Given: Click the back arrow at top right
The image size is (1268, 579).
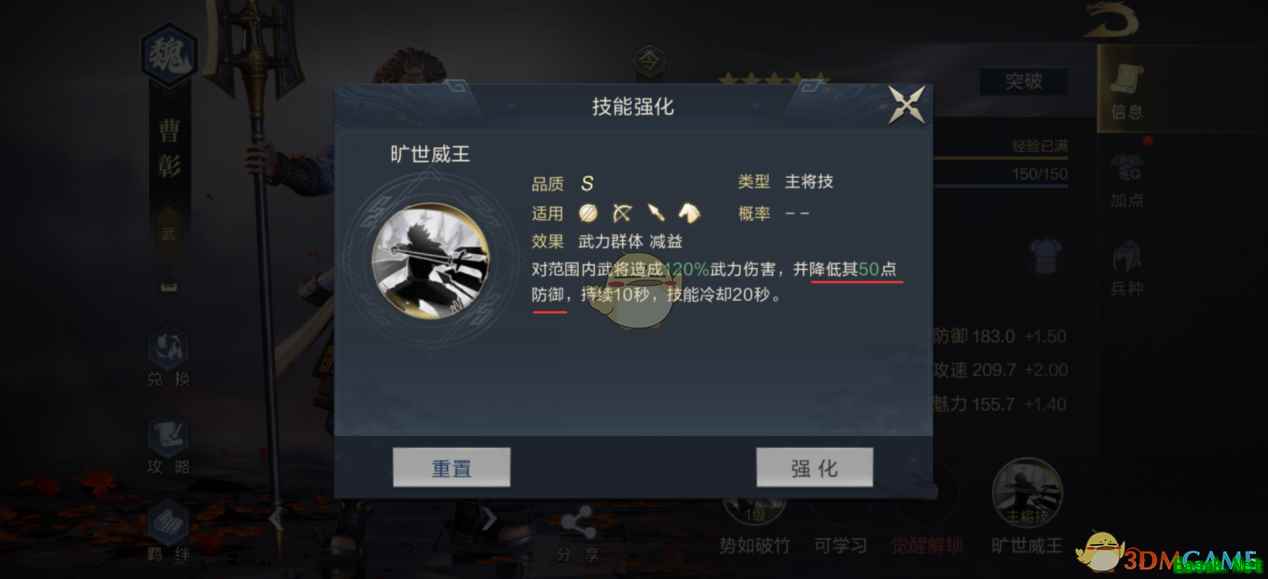Looking at the screenshot, I should pos(1112,20).
